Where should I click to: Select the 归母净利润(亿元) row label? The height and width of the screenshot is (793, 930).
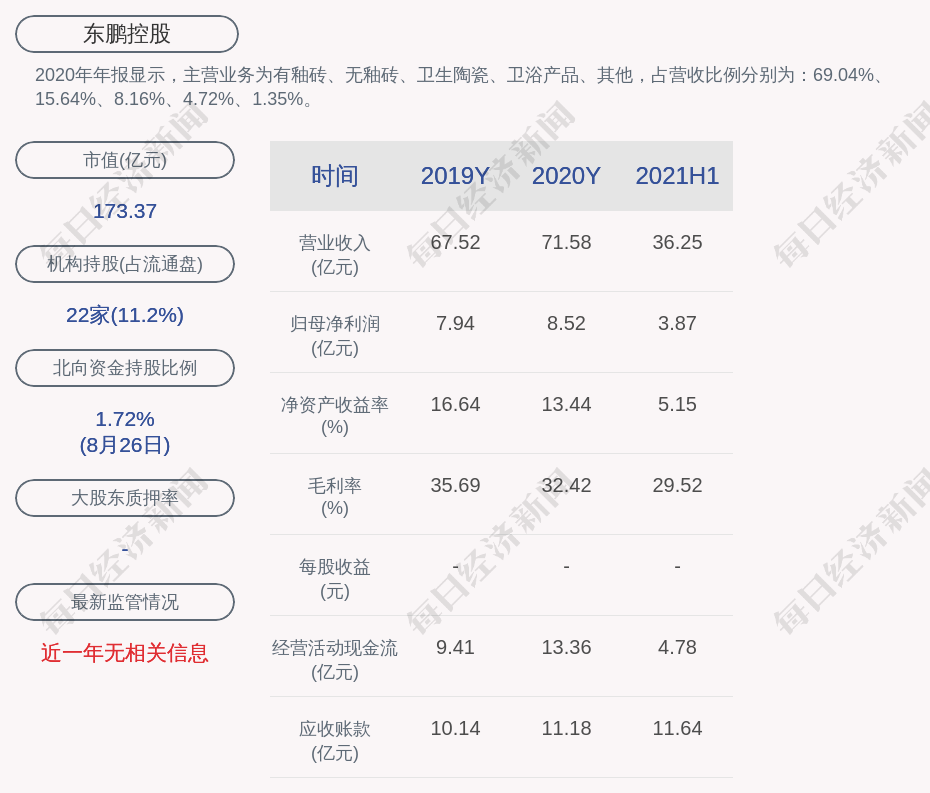point(335,336)
